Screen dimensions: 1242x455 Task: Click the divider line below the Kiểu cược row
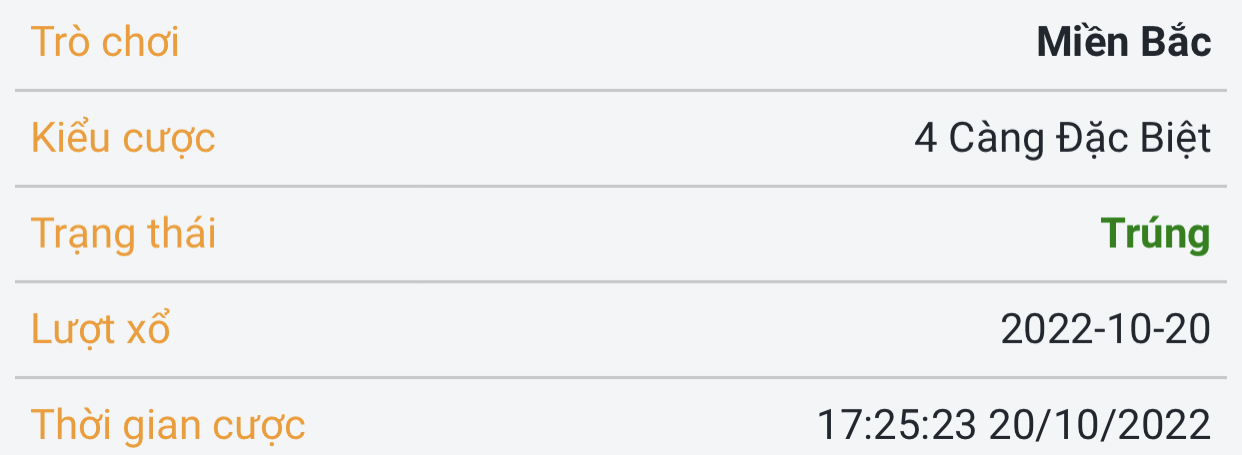coord(620,186)
